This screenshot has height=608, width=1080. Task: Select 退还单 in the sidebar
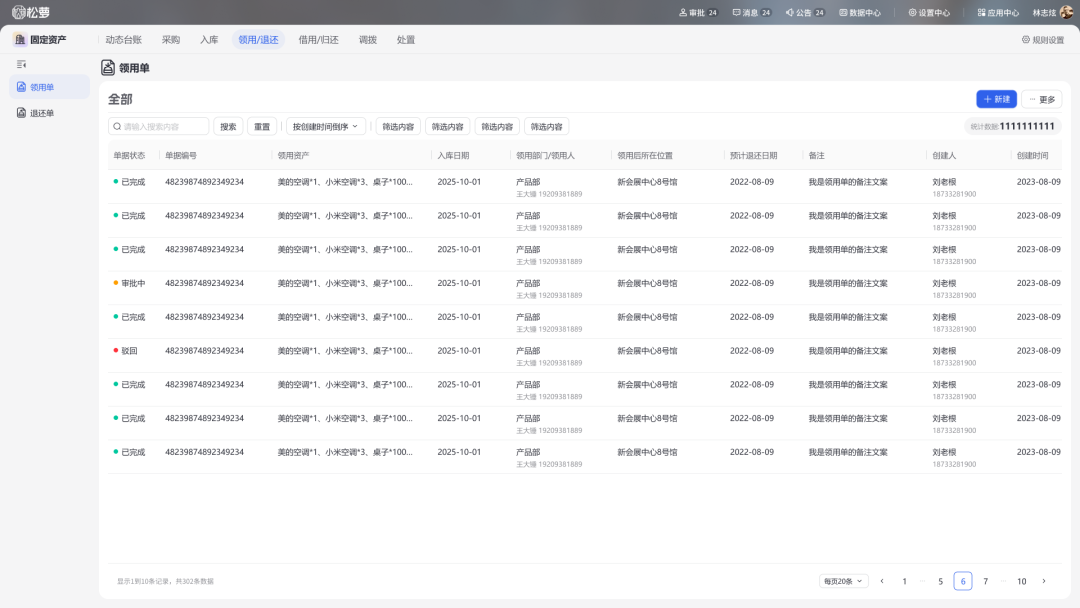[x=42, y=113]
